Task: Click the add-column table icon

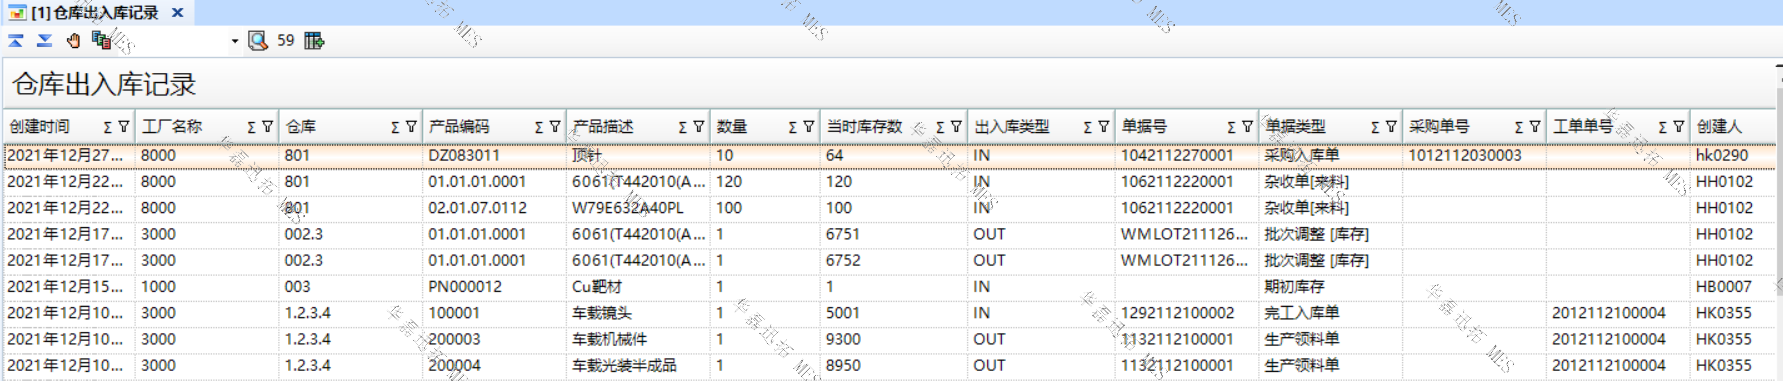Action: (x=314, y=40)
